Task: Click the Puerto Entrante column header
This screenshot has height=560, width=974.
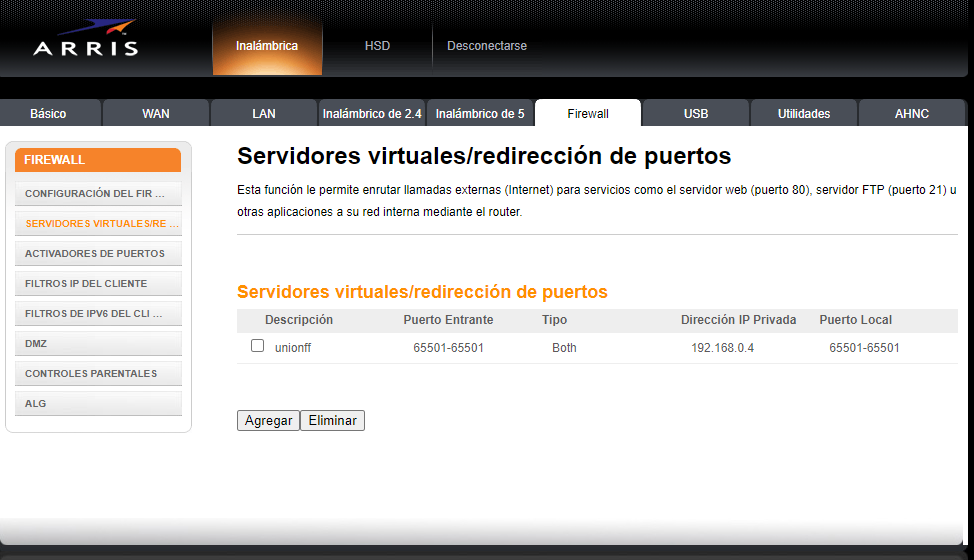Action: tap(448, 320)
